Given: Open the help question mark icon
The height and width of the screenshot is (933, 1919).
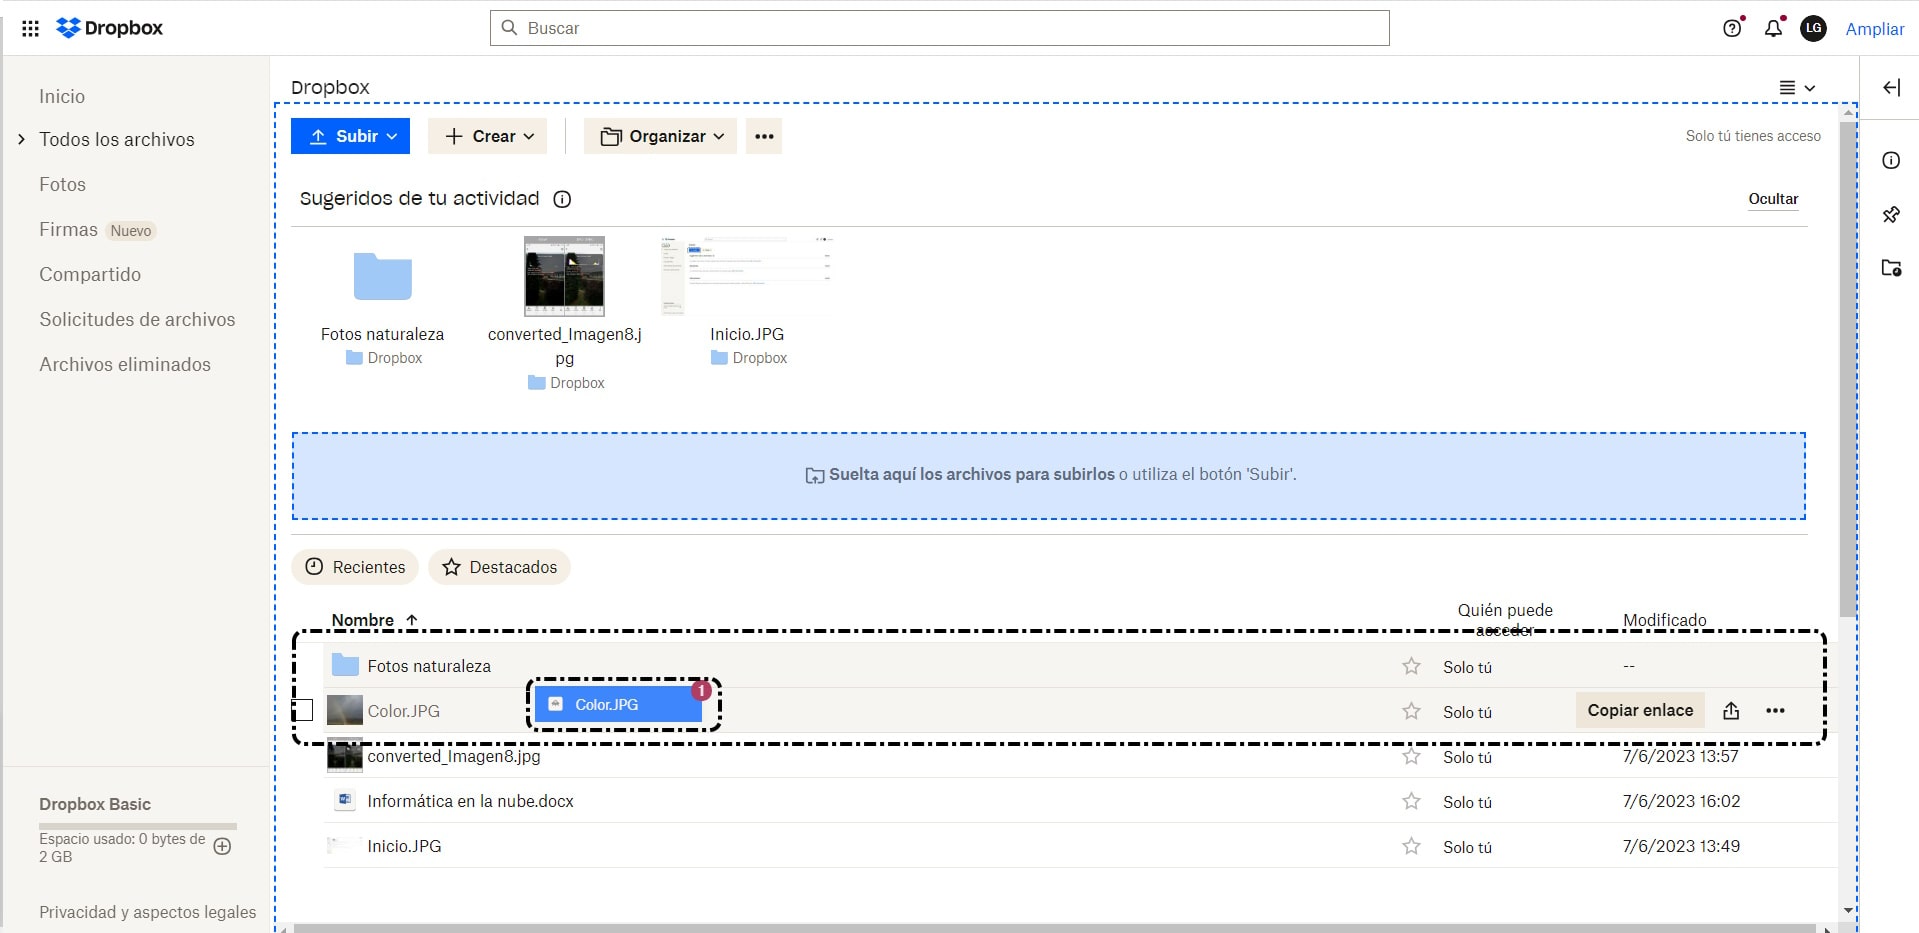Looking at the screenshot, I should 1732,28.
